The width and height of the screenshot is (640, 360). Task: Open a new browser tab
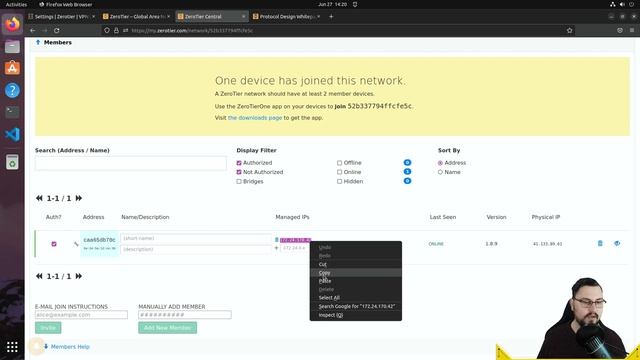click(x=331, y=17)
